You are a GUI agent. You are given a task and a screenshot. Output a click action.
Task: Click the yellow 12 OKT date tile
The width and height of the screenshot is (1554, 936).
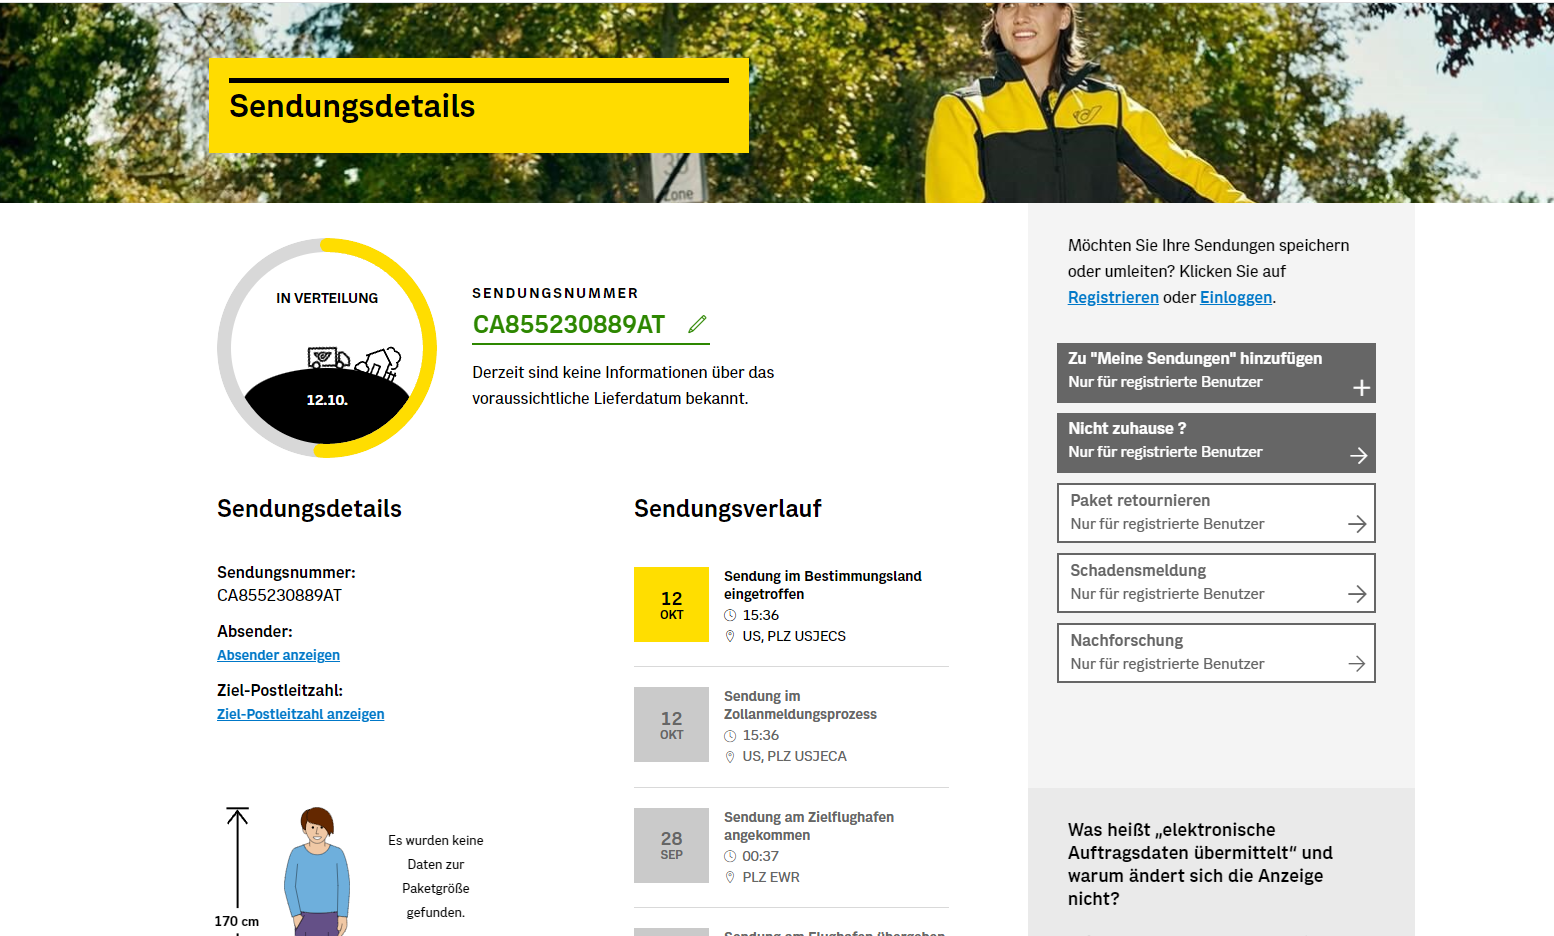[x=671, y=605]
